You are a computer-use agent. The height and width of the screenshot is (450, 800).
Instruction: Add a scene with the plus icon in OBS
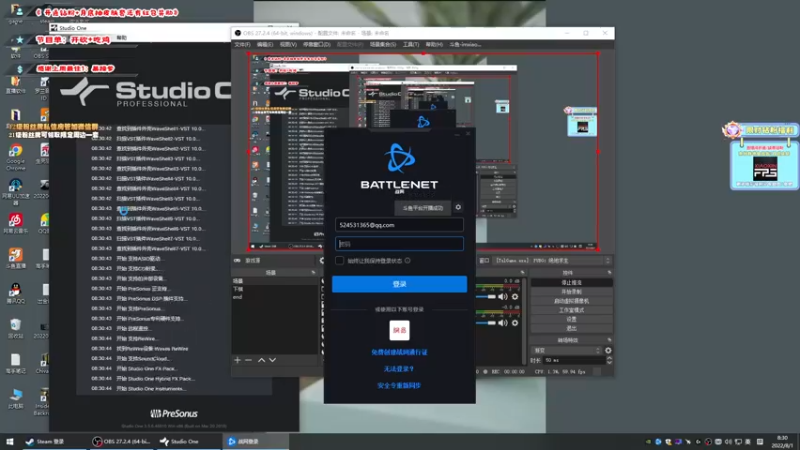[x=237, y=360]
